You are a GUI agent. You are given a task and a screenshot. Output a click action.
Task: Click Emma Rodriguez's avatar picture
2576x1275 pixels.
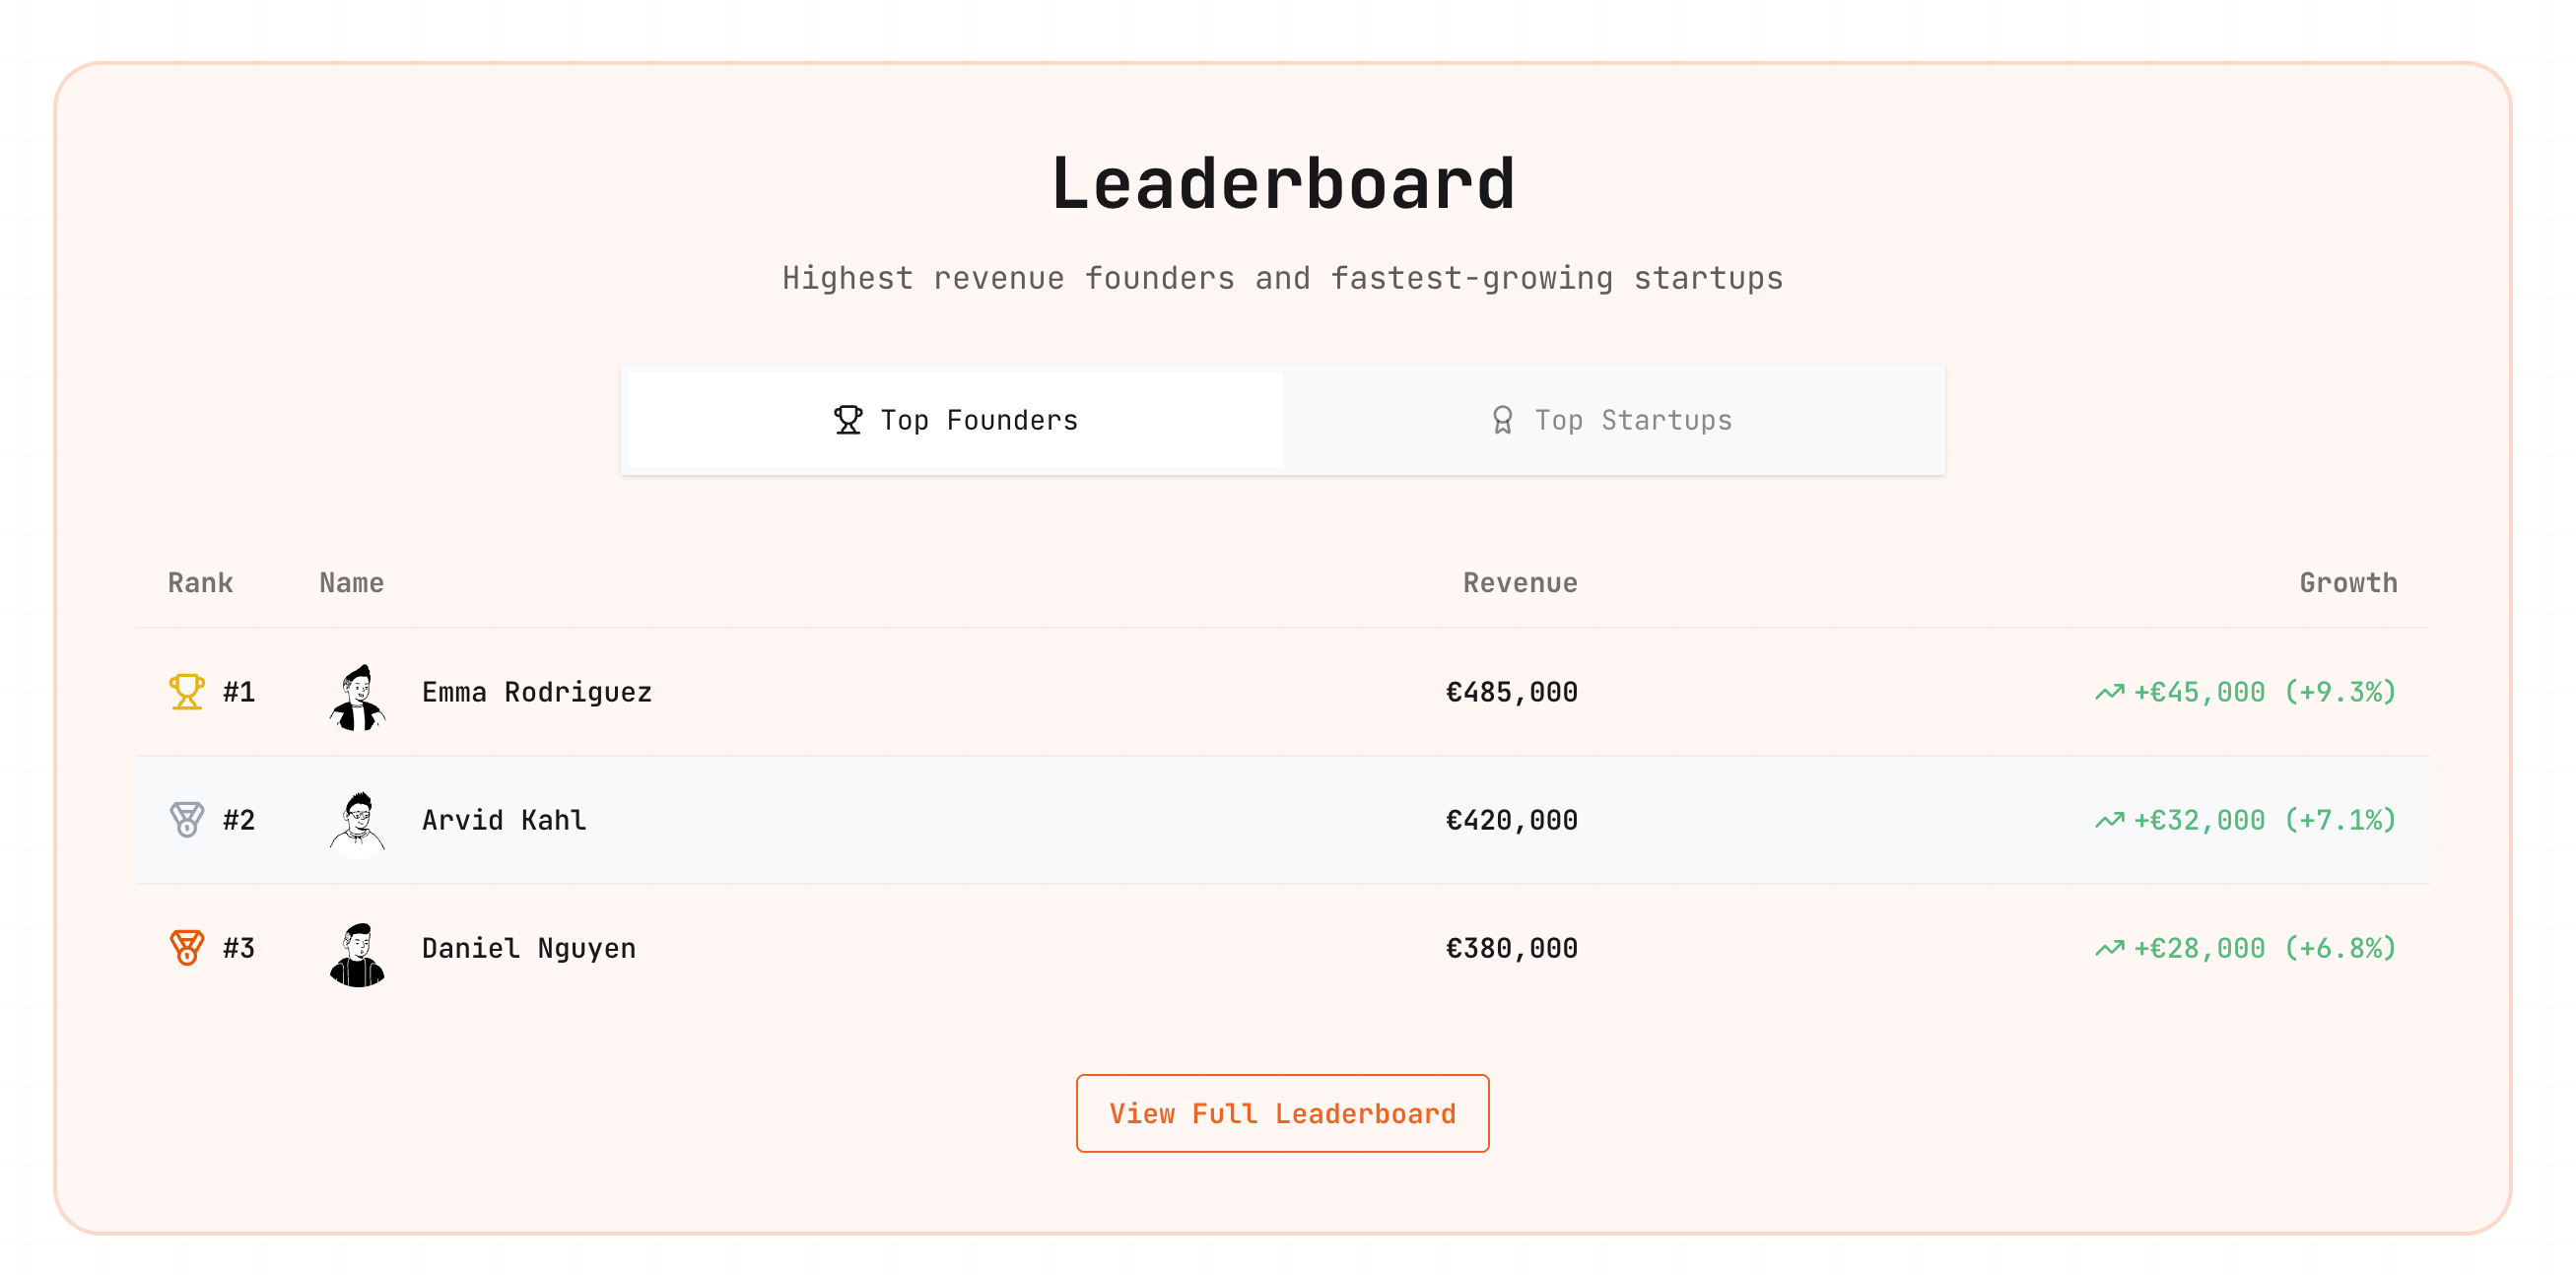click(x=359, y=691)
